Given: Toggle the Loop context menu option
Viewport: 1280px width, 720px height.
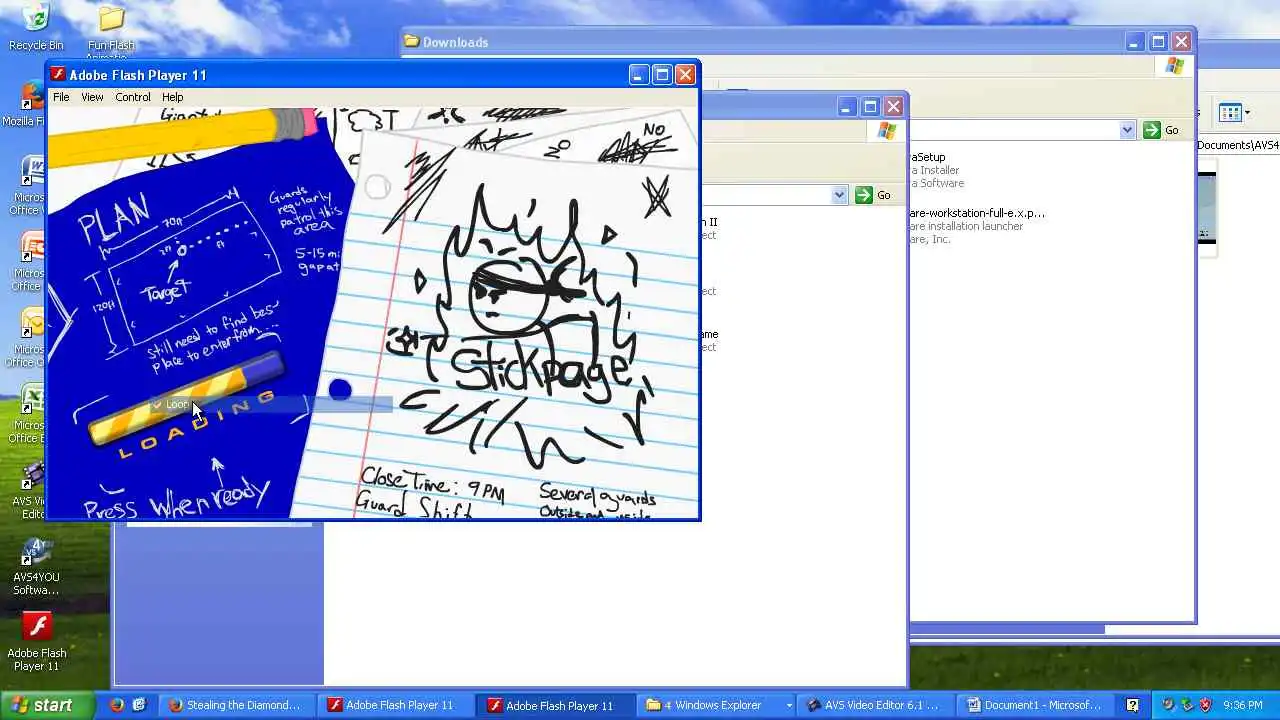Looking at the screenshot, I should [270, 404].
